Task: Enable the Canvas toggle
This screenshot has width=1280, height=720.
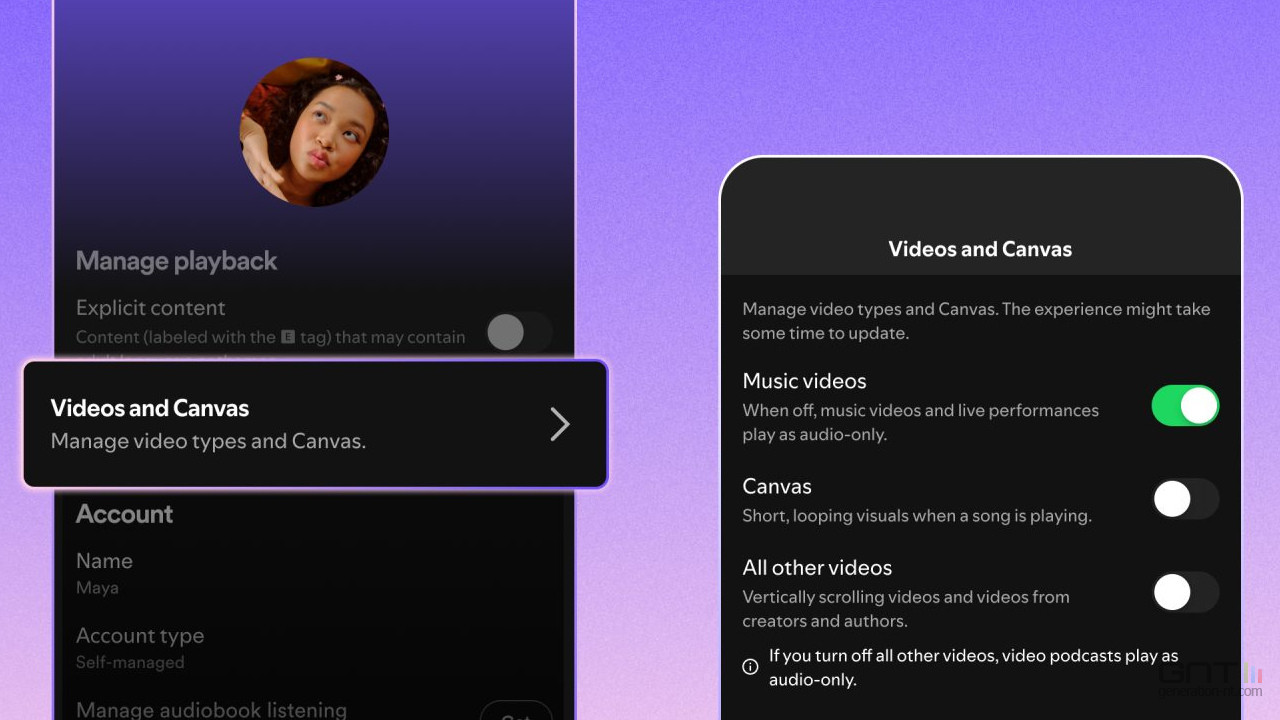Action: point(1185,499)
